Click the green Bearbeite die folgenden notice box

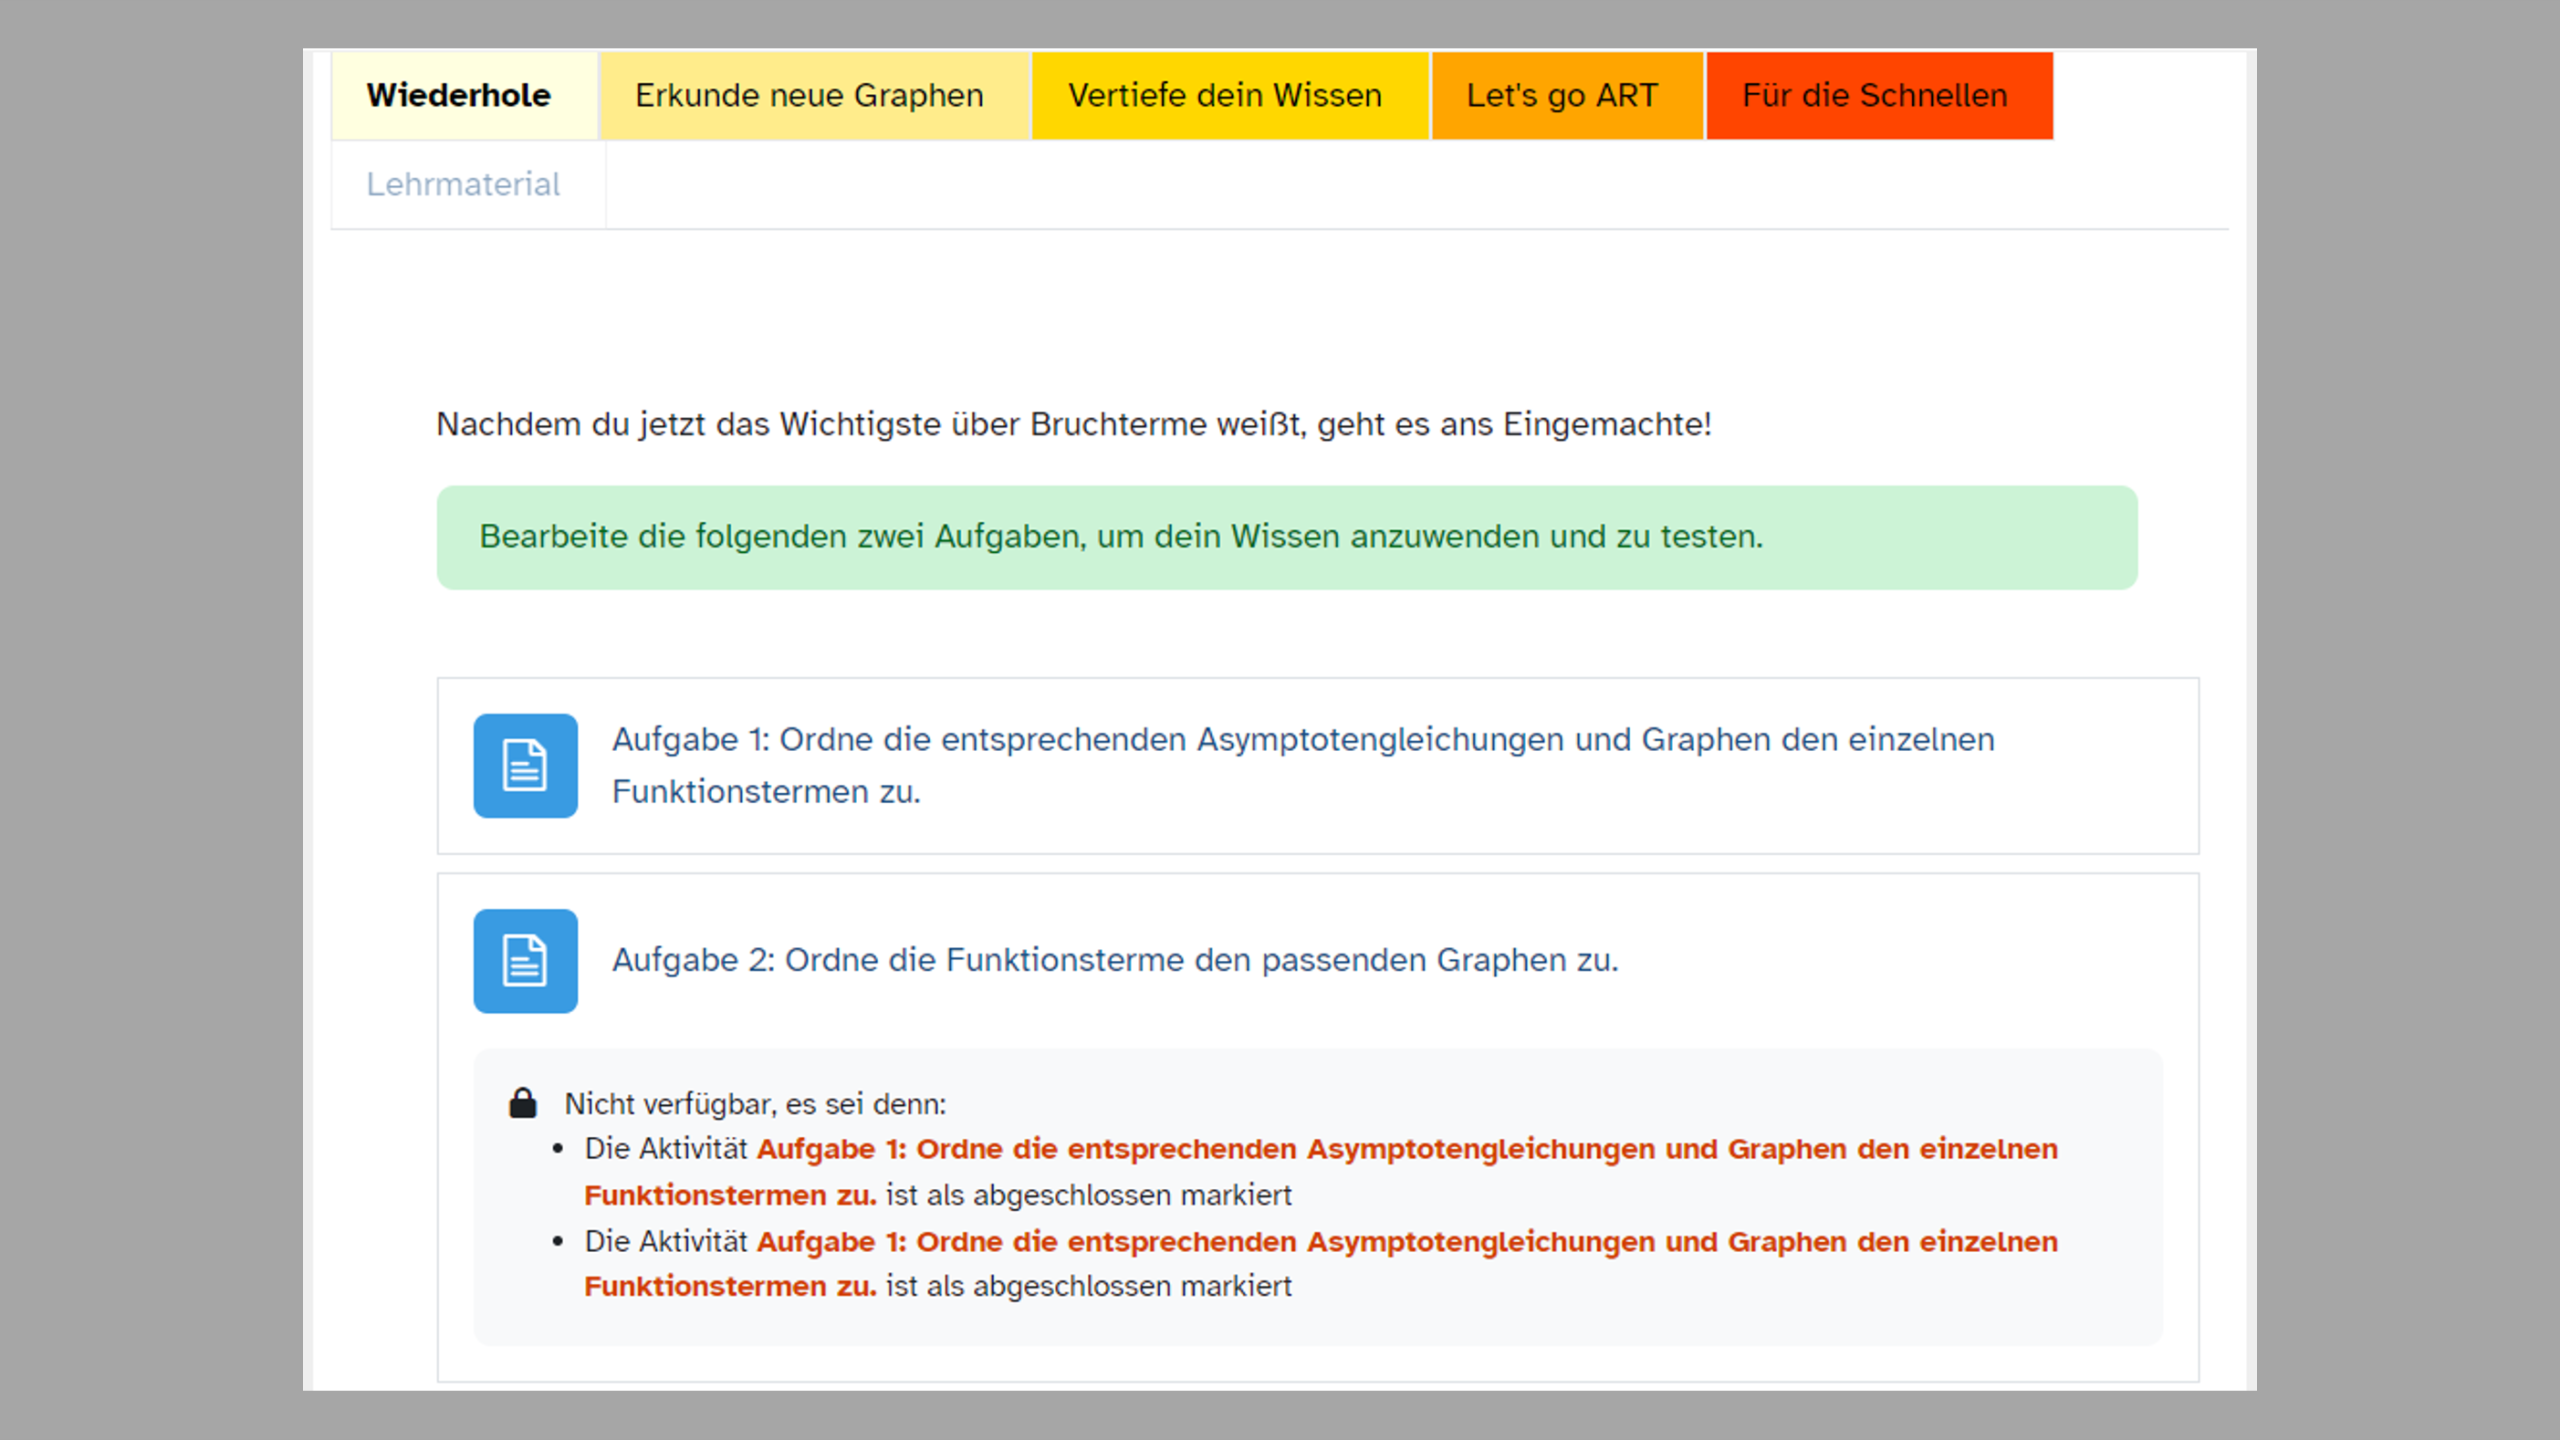tap(1286, 537)
